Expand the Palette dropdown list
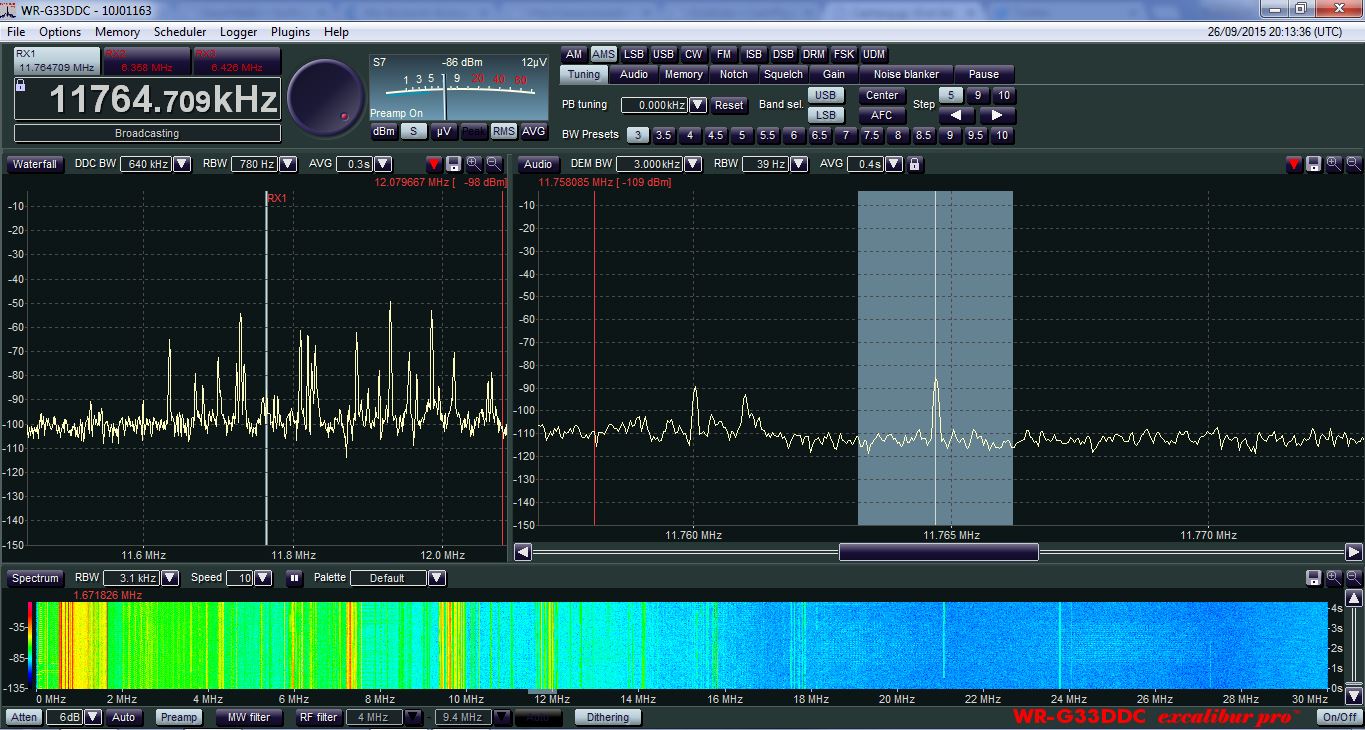 436,578
